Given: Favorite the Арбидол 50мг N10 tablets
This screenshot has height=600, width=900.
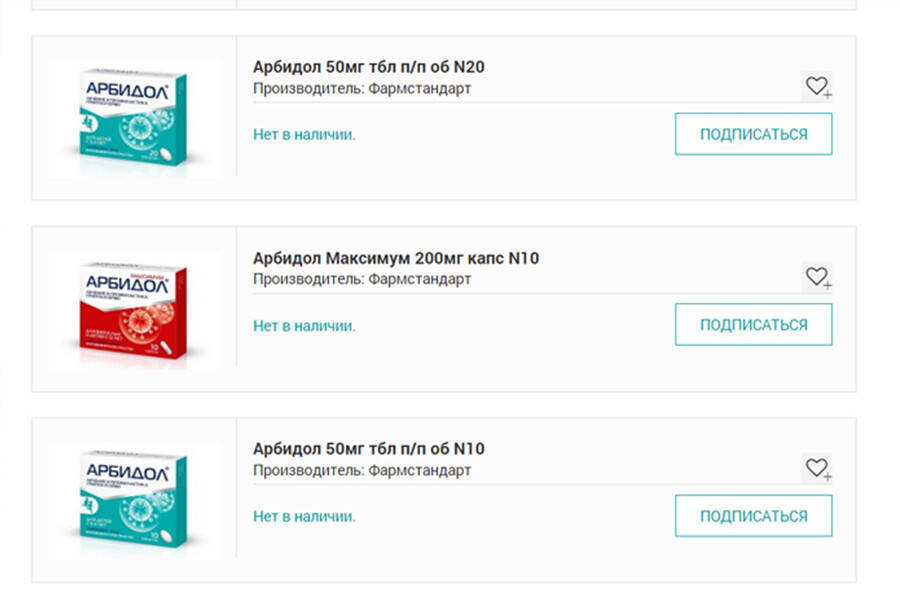Looking at the screenshot, I should (817, 467).
